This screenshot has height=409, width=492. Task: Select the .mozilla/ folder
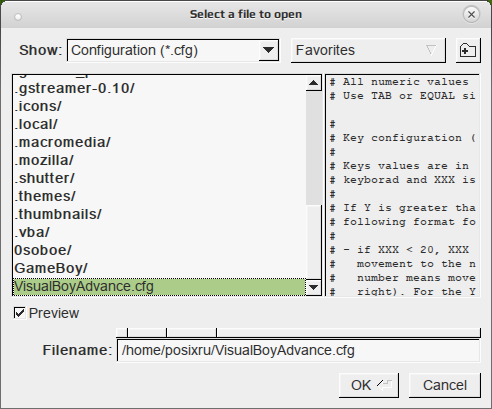tap(159, 160)
